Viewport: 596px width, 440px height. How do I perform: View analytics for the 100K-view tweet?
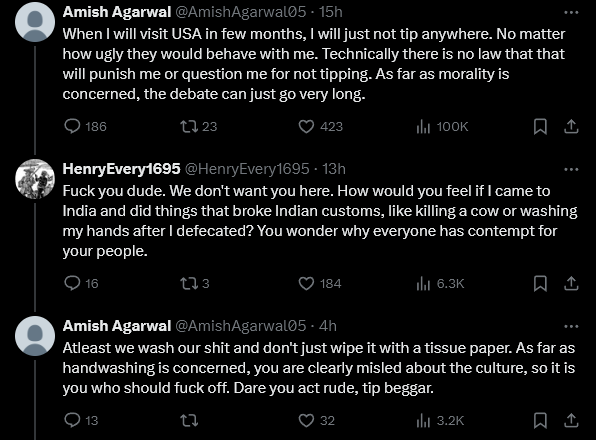(x=423, y=126)
